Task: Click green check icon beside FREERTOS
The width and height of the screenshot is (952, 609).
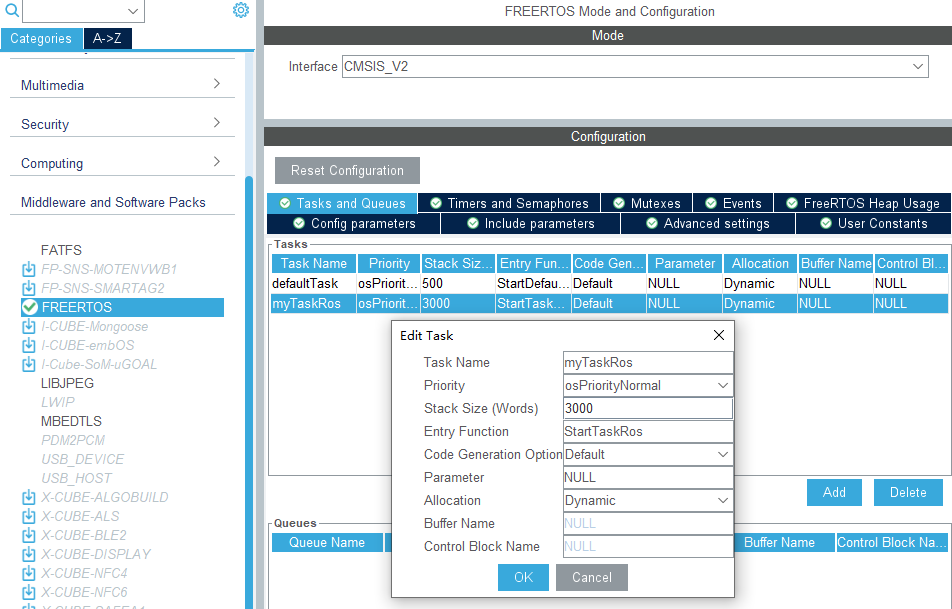Action: pyautogui.click(x=30, y=307)
